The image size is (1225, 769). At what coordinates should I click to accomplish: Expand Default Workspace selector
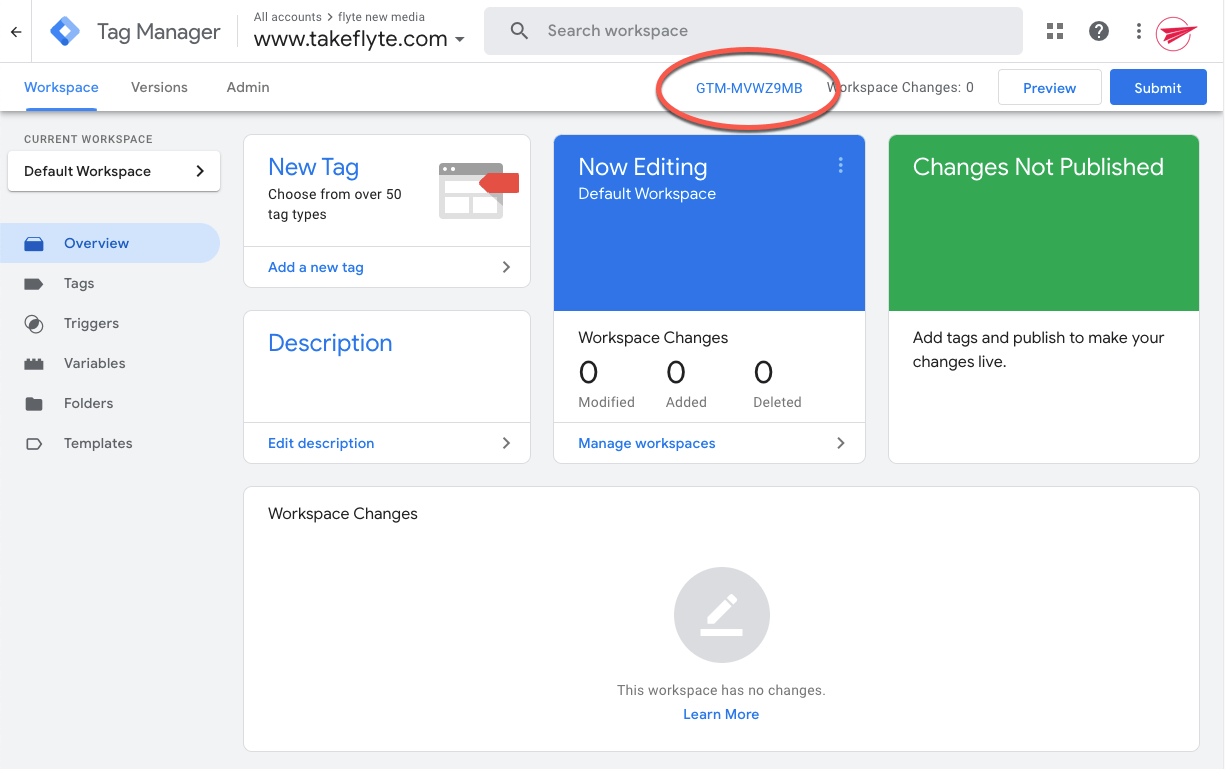pos(113,171)
